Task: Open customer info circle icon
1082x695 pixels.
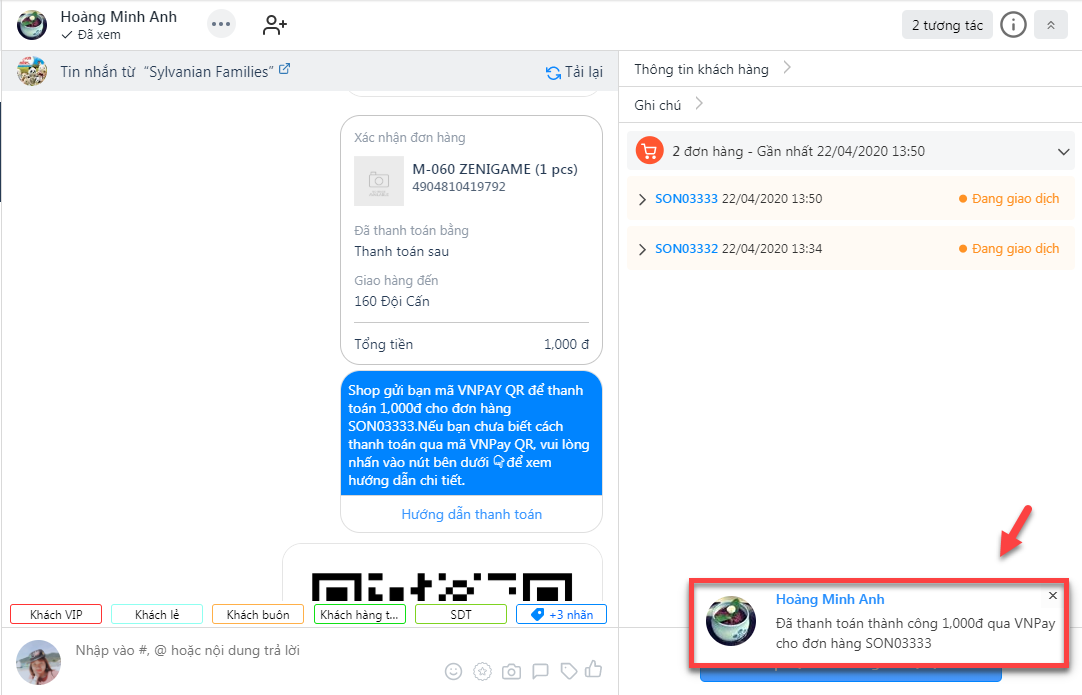Action: click(x=1013, y=26)
